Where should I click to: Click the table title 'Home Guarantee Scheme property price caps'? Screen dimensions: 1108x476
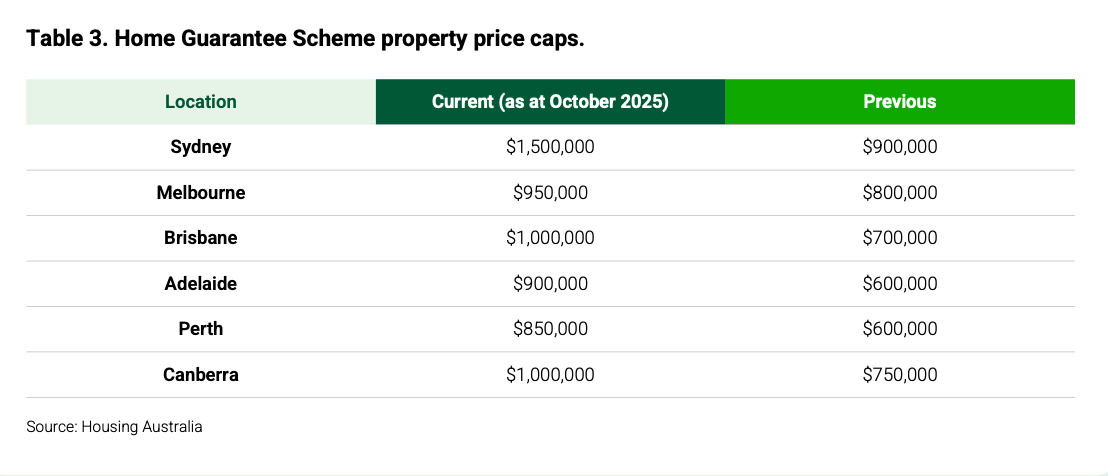coord(305,39)
